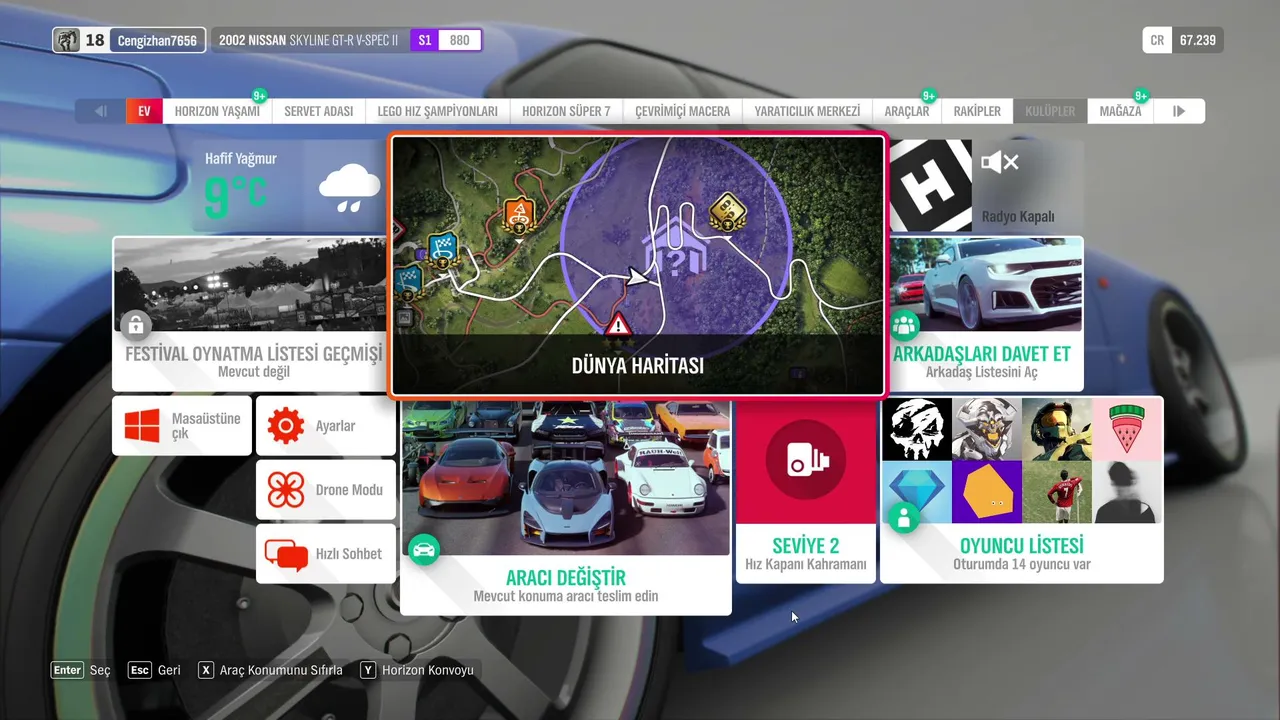Go to the Horizon Süper 7 tab

tap(566, 111)
